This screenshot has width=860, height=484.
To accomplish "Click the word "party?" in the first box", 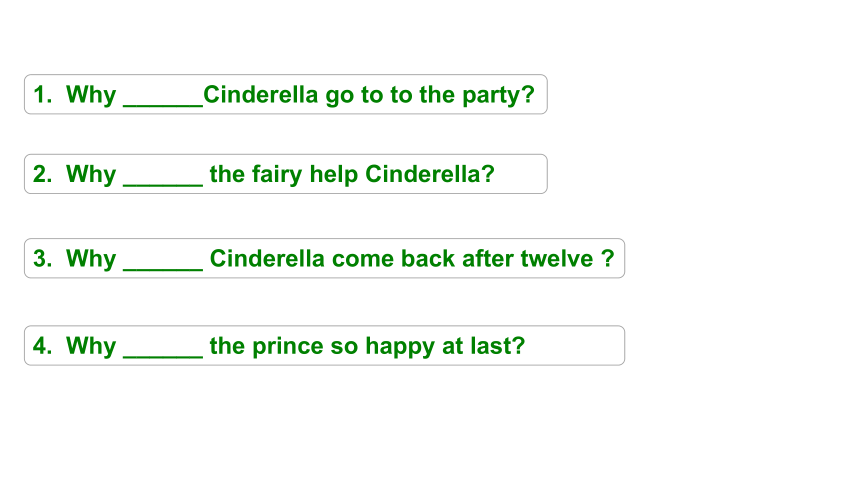I will click(498, 96).
